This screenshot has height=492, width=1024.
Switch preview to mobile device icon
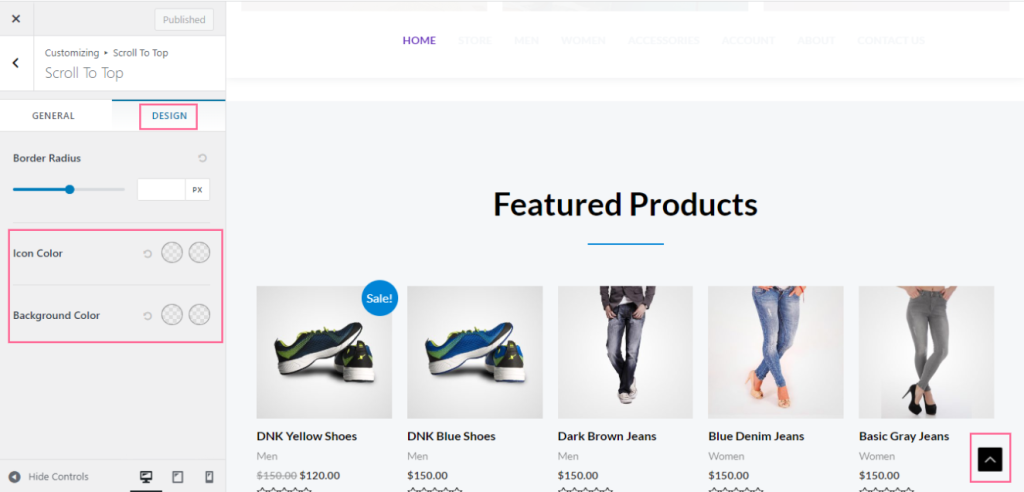tap(209, 477)
